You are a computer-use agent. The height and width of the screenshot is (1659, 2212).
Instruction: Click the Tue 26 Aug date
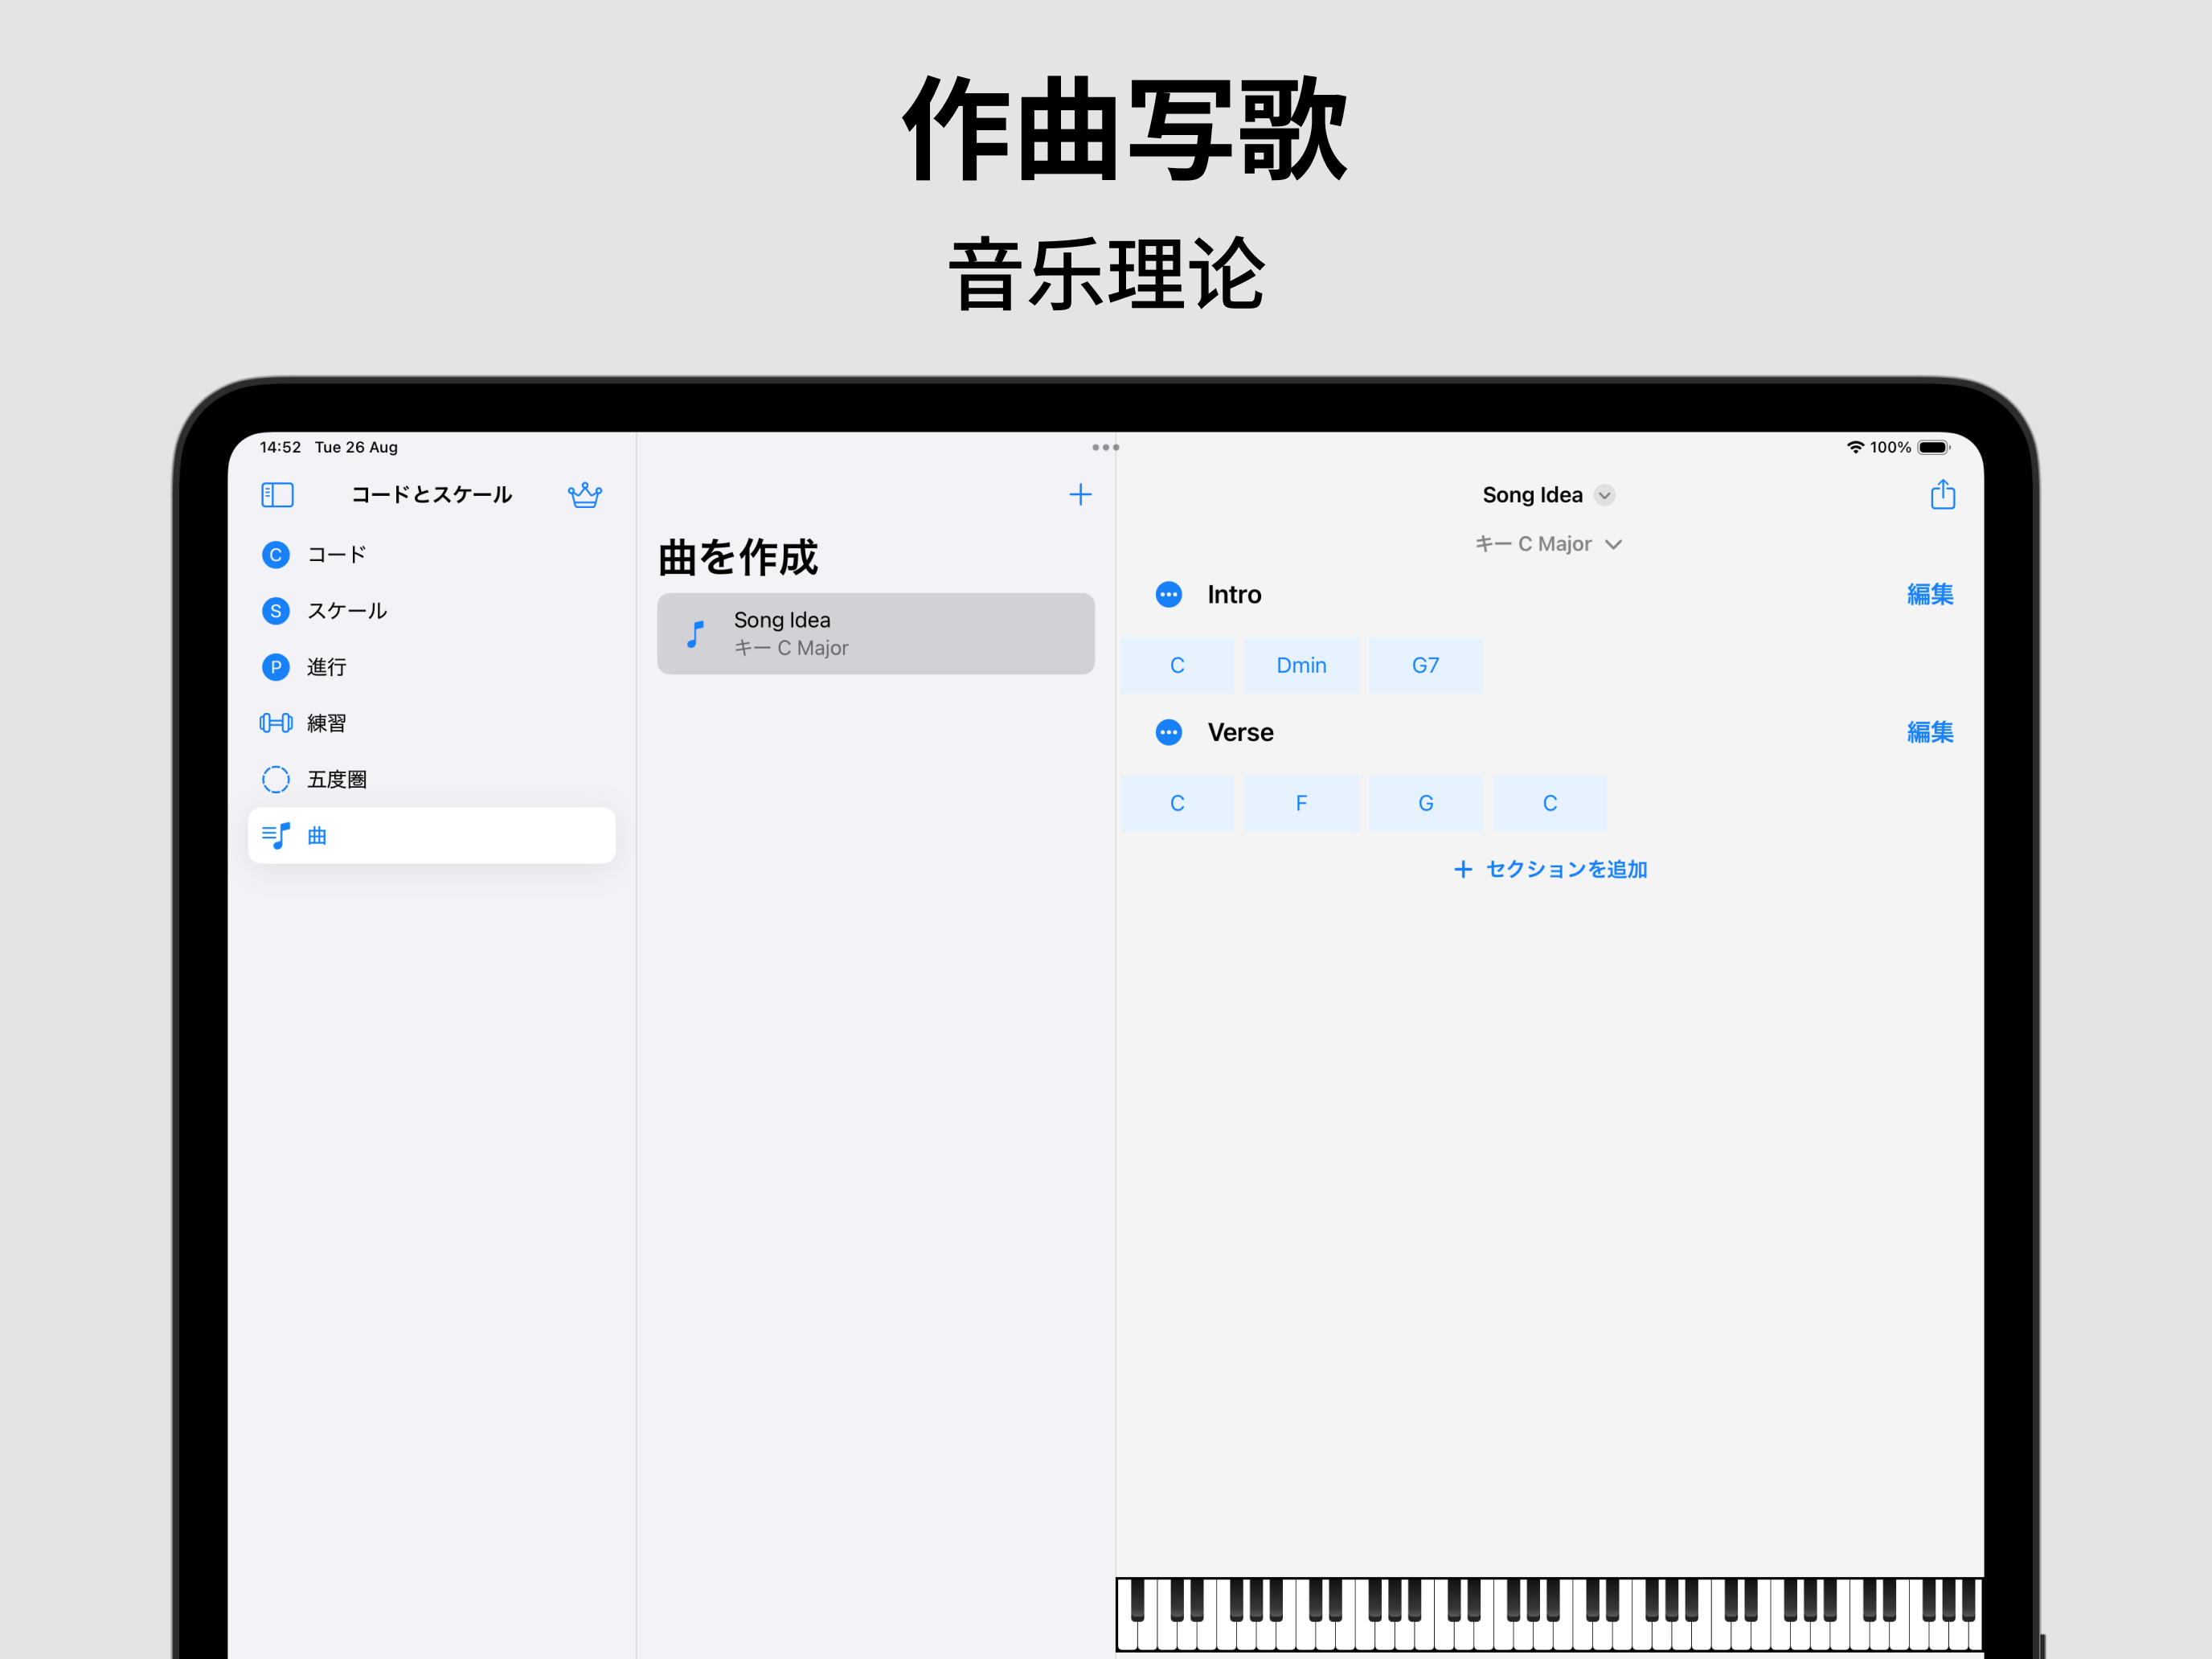click(x=356, y=447)
